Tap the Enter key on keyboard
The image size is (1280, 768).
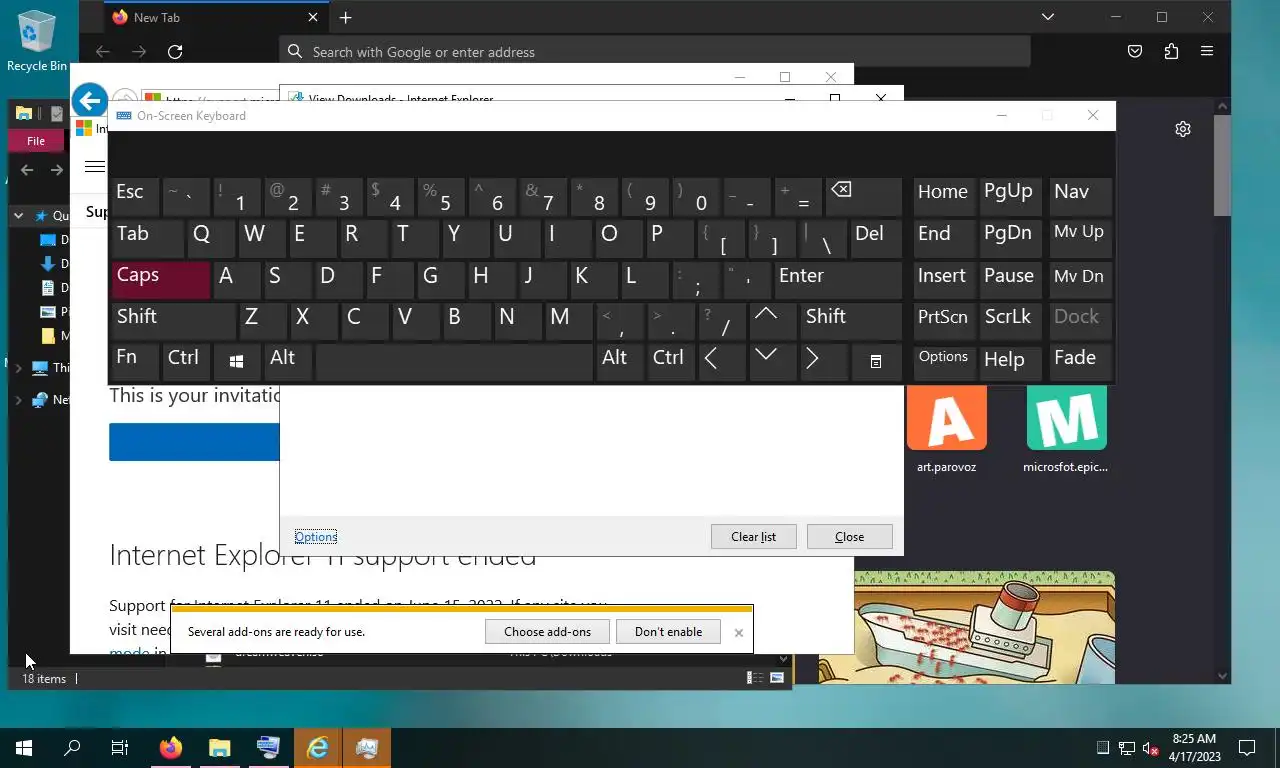click(x=836, y=280)
